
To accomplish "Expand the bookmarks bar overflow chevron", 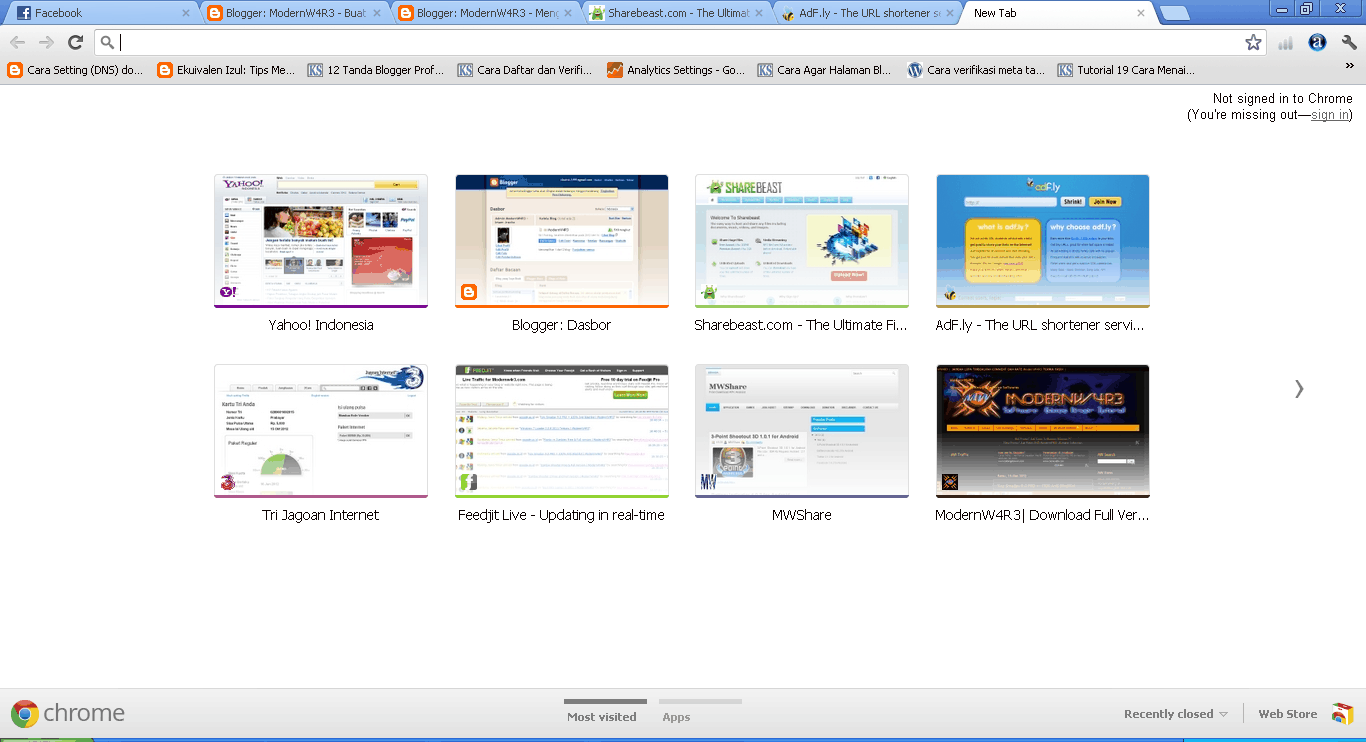I will click(x=1350, y=68).
